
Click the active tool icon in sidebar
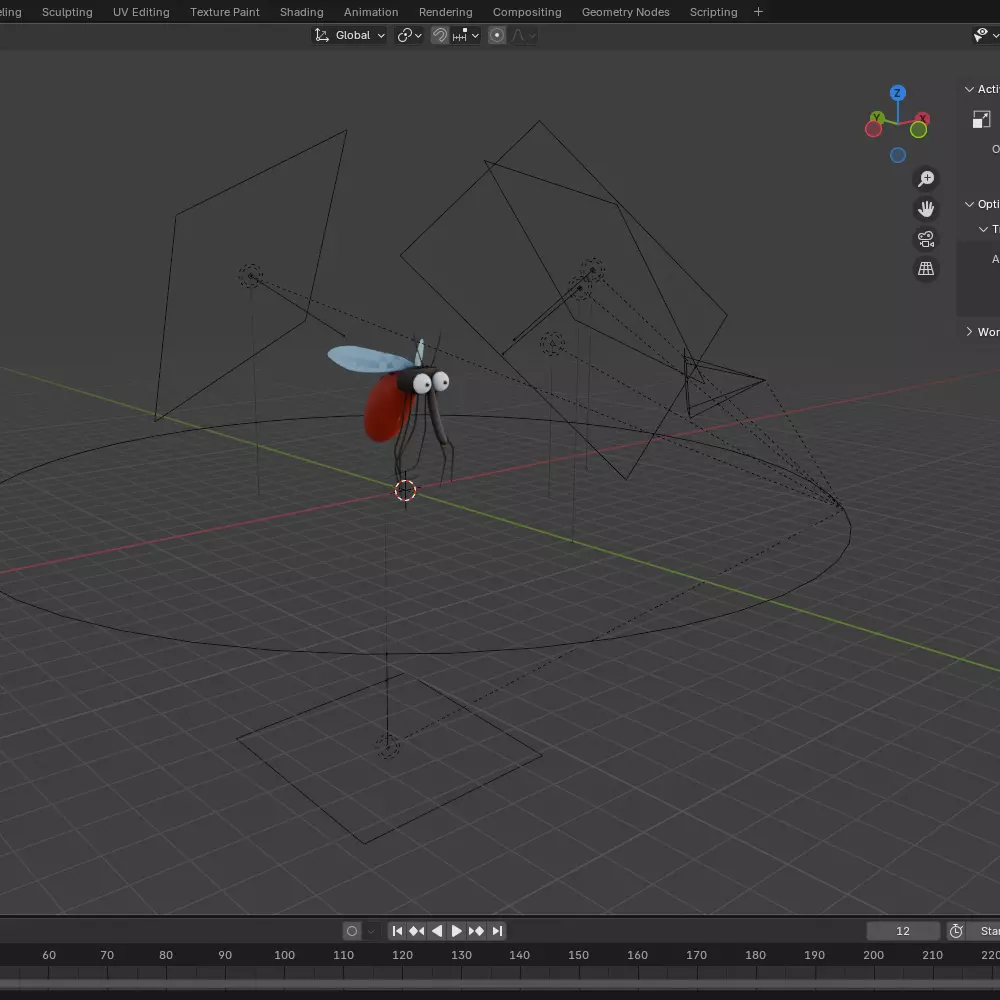click(982, 119)
